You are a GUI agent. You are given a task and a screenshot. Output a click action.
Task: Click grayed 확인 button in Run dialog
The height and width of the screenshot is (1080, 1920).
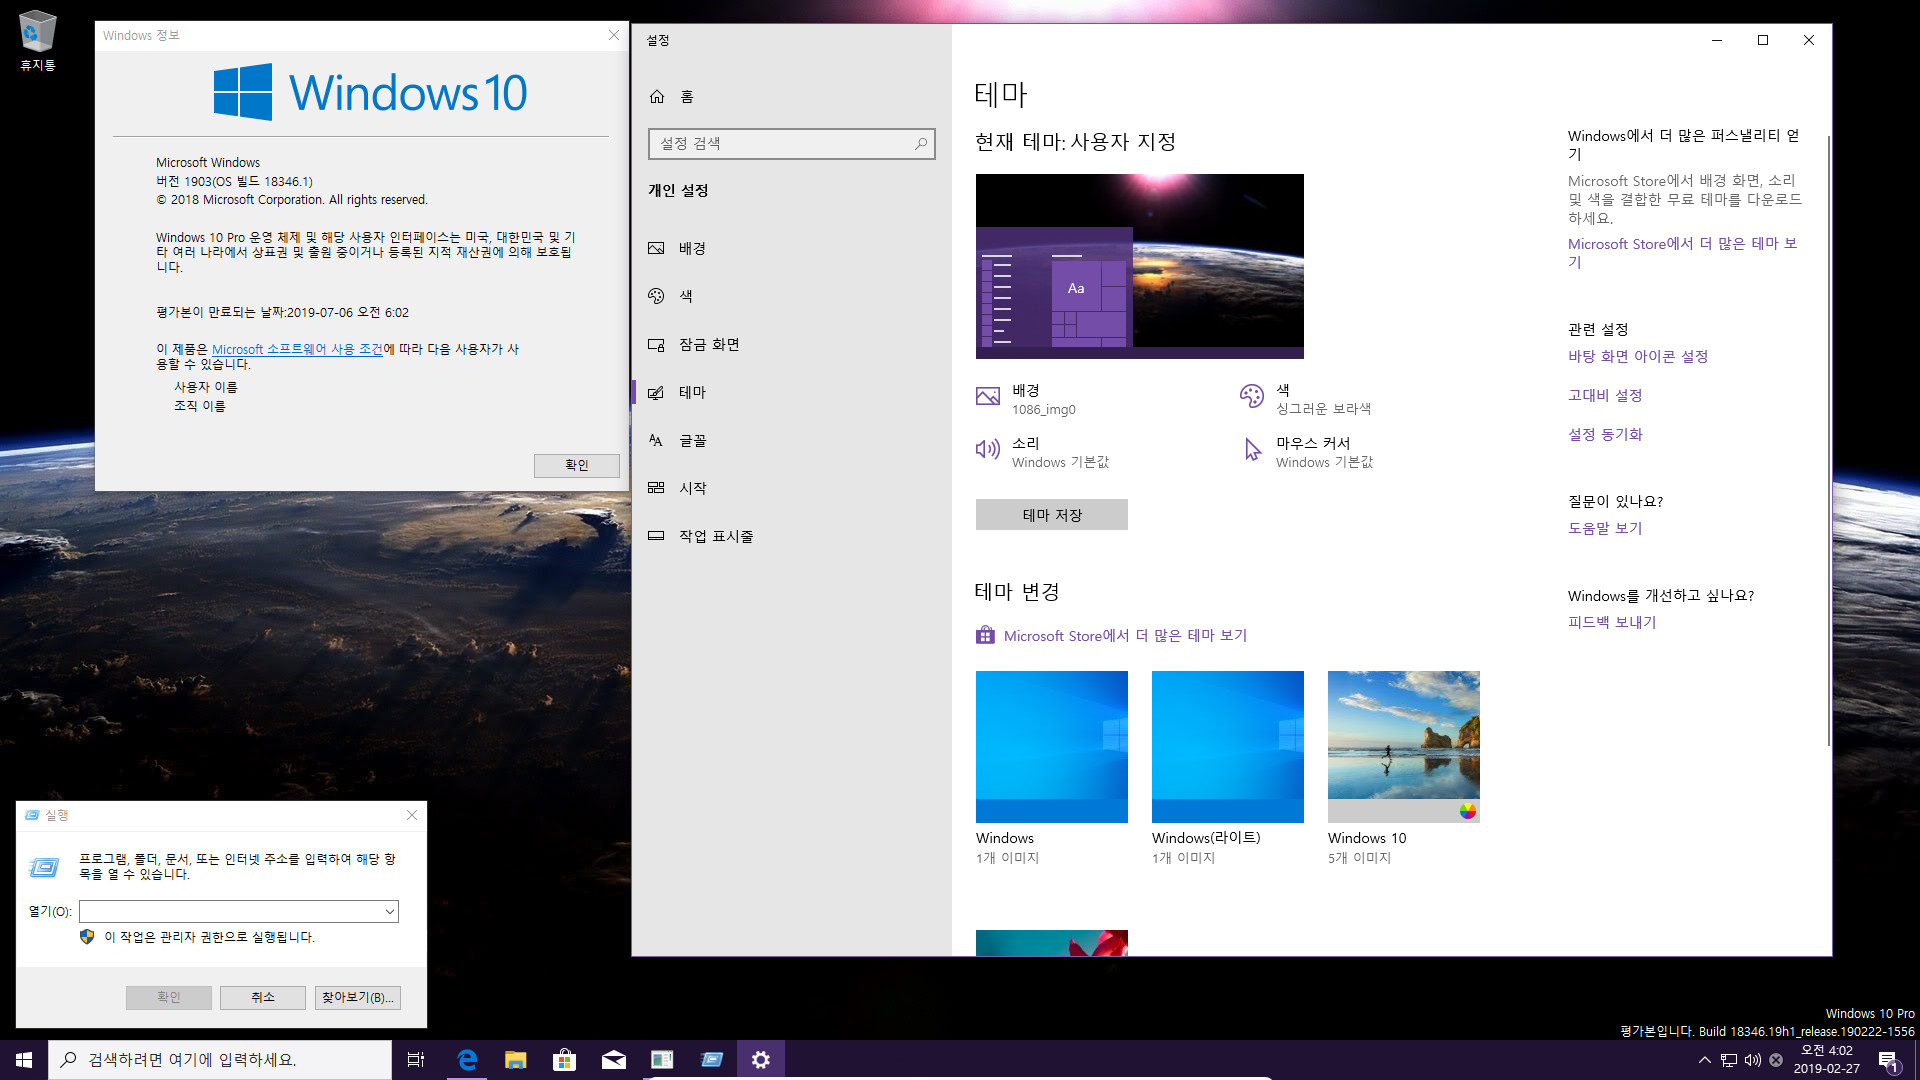[x=169, y=998]
